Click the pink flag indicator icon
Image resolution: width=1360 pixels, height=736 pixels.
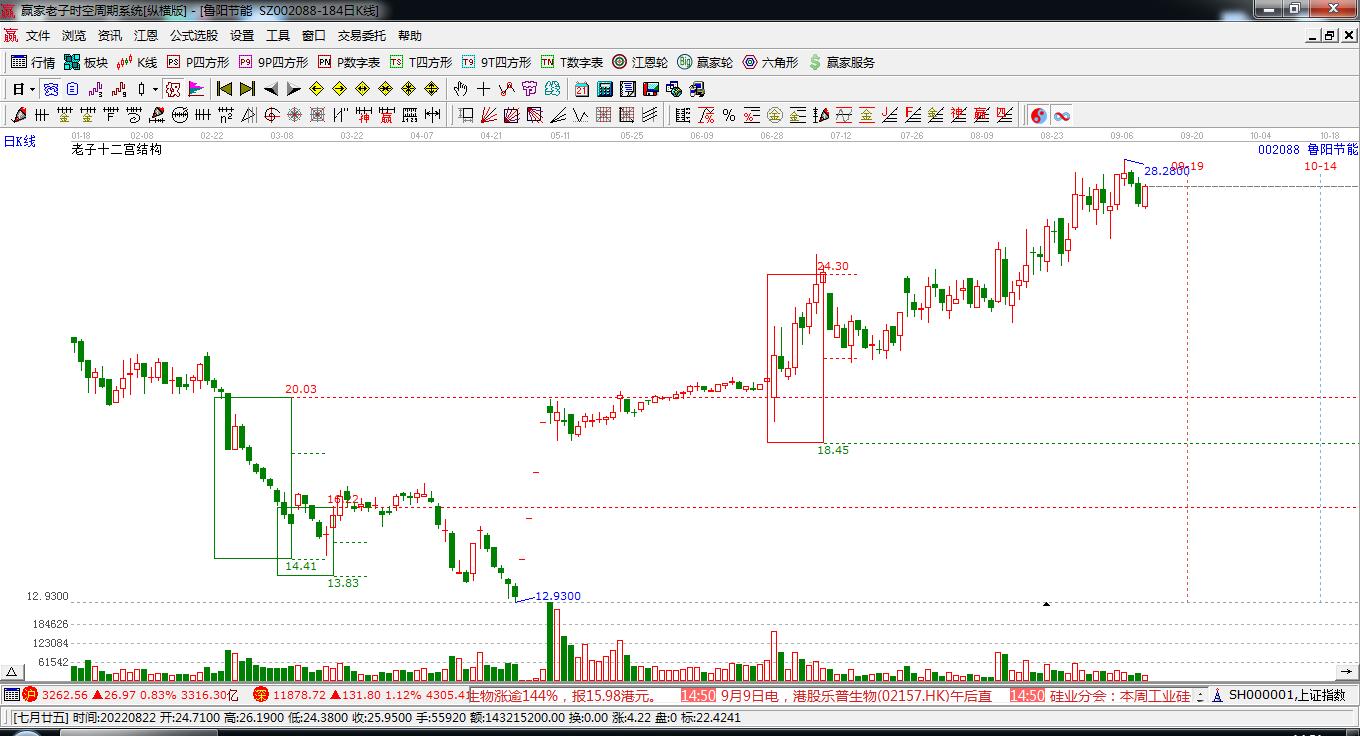point(196,89)
